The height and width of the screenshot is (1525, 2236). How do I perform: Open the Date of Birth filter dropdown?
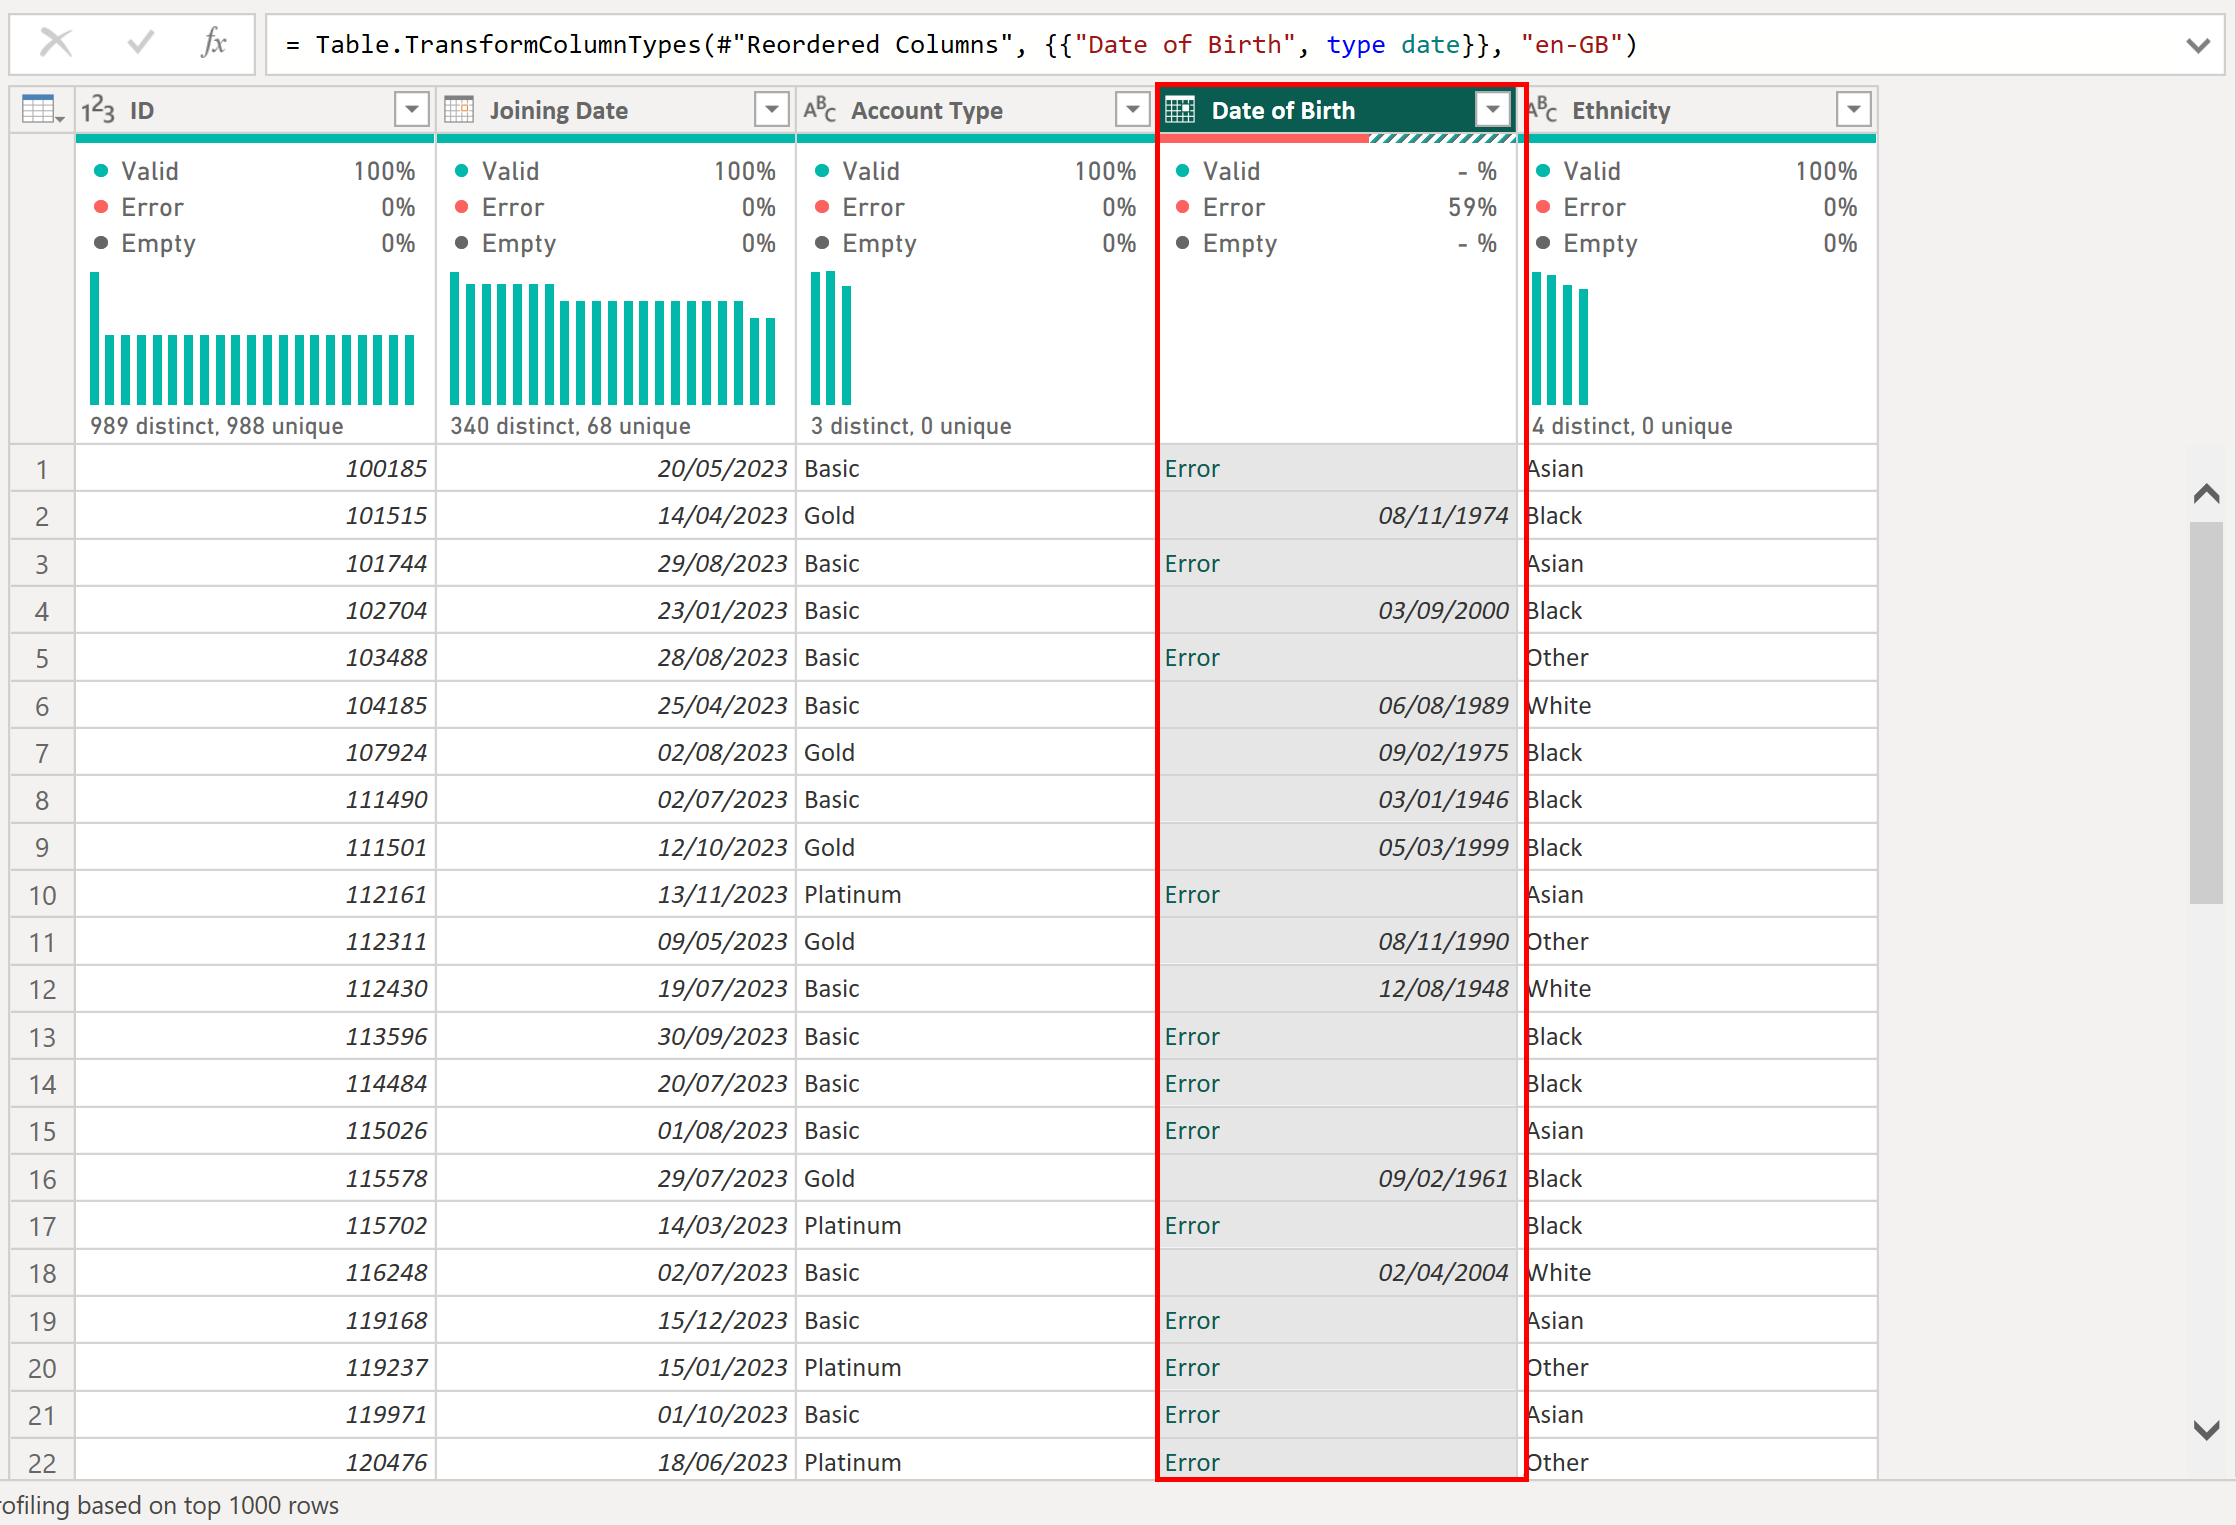[x=1492, y=109]
